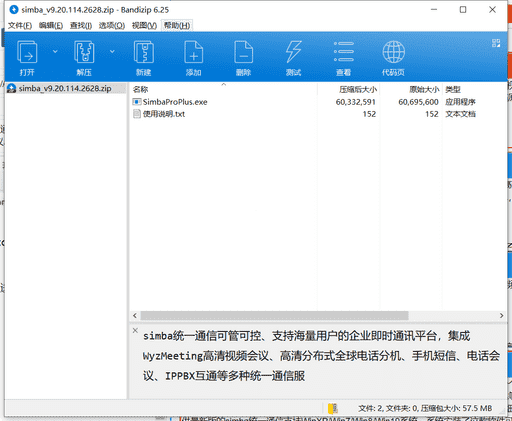Maximize the Bandizip window

[x=463, y=10]
